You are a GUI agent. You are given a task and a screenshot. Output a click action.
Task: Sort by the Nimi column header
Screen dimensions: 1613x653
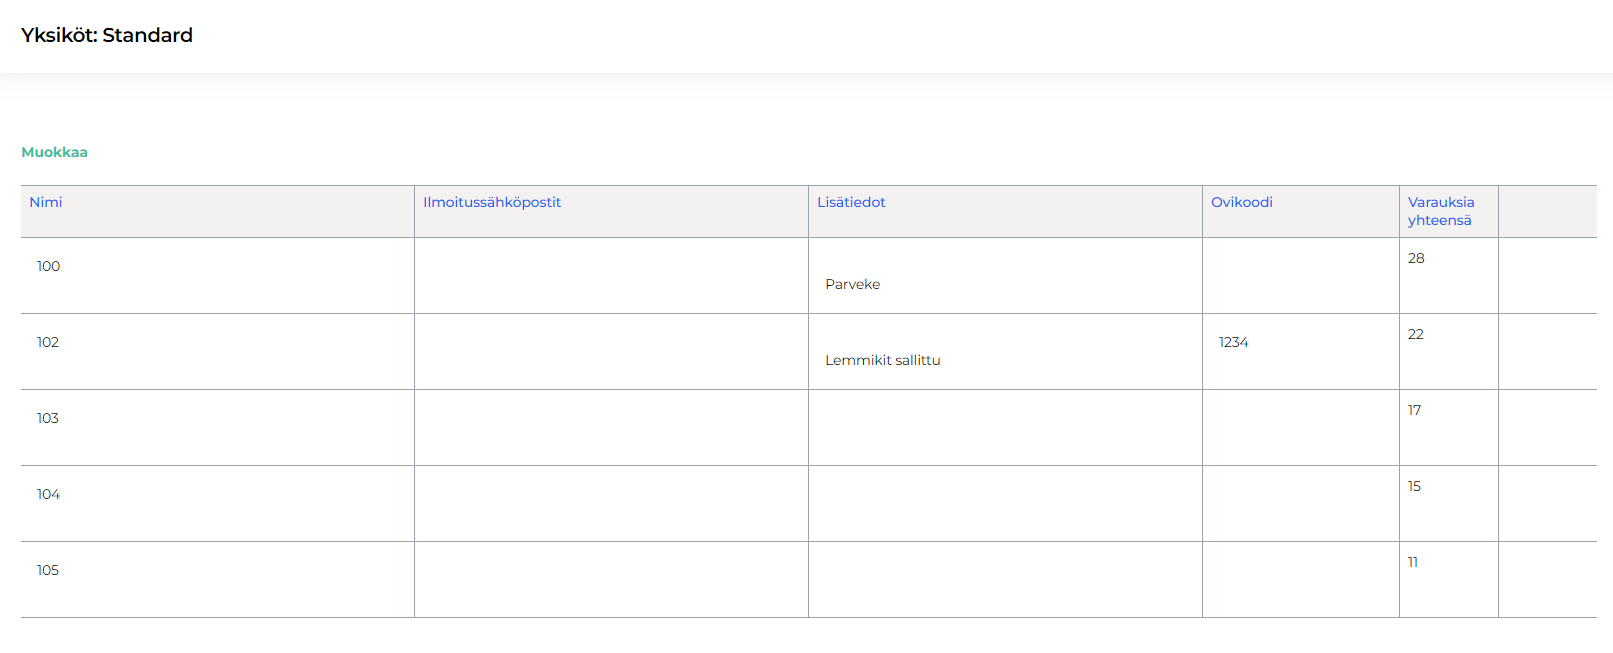[x=46, y=202]
